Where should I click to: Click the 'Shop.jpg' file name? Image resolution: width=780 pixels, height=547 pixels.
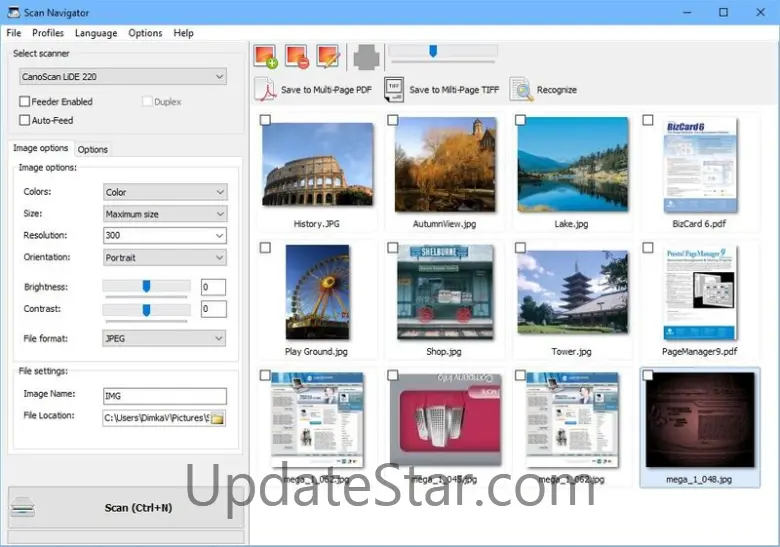[x=444, y=352]
